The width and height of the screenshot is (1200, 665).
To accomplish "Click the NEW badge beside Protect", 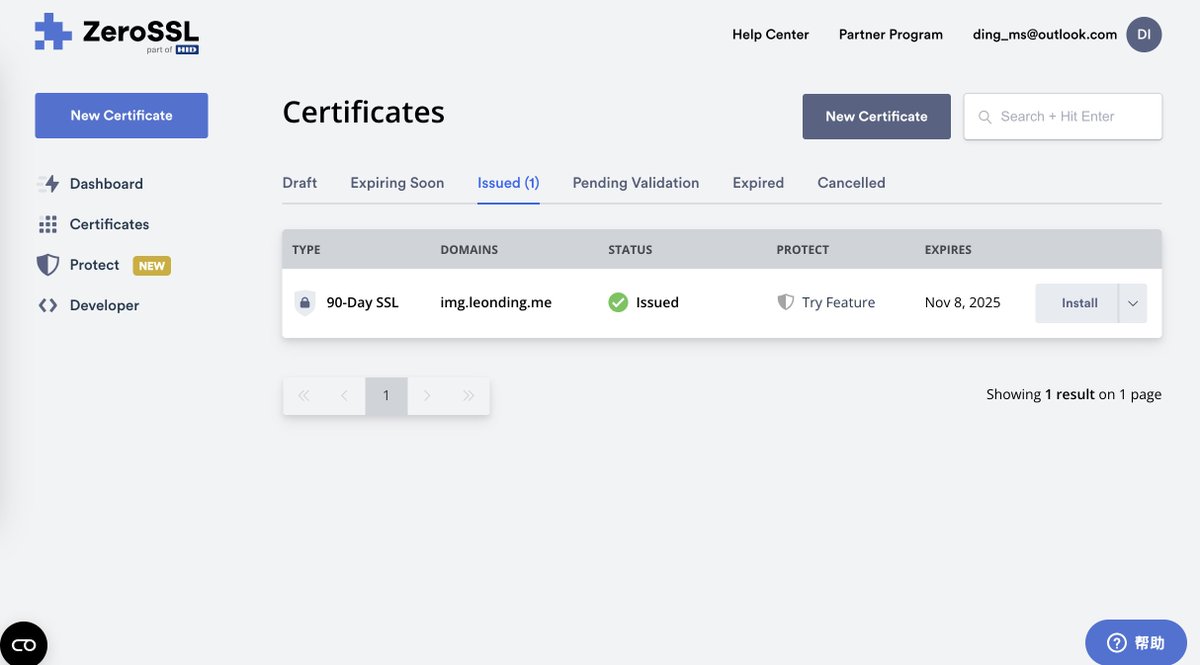I will tap(152, 266).
